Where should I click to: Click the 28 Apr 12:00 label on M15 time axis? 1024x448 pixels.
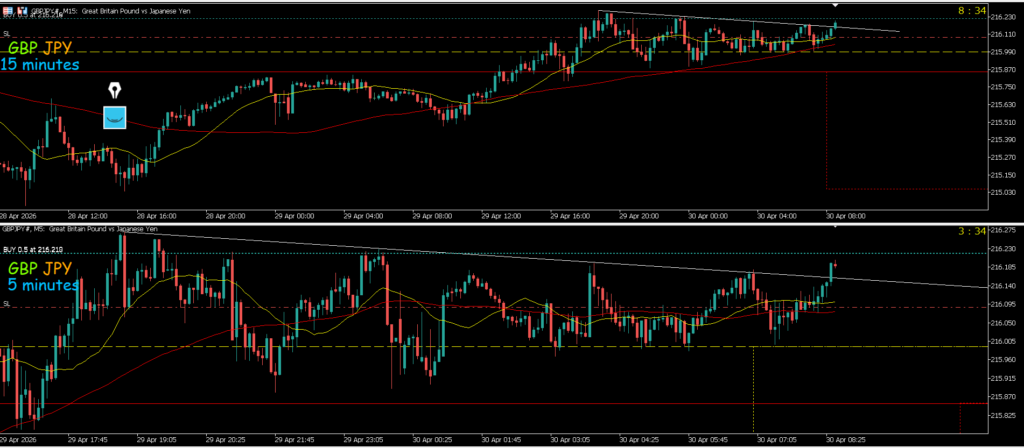87,214
